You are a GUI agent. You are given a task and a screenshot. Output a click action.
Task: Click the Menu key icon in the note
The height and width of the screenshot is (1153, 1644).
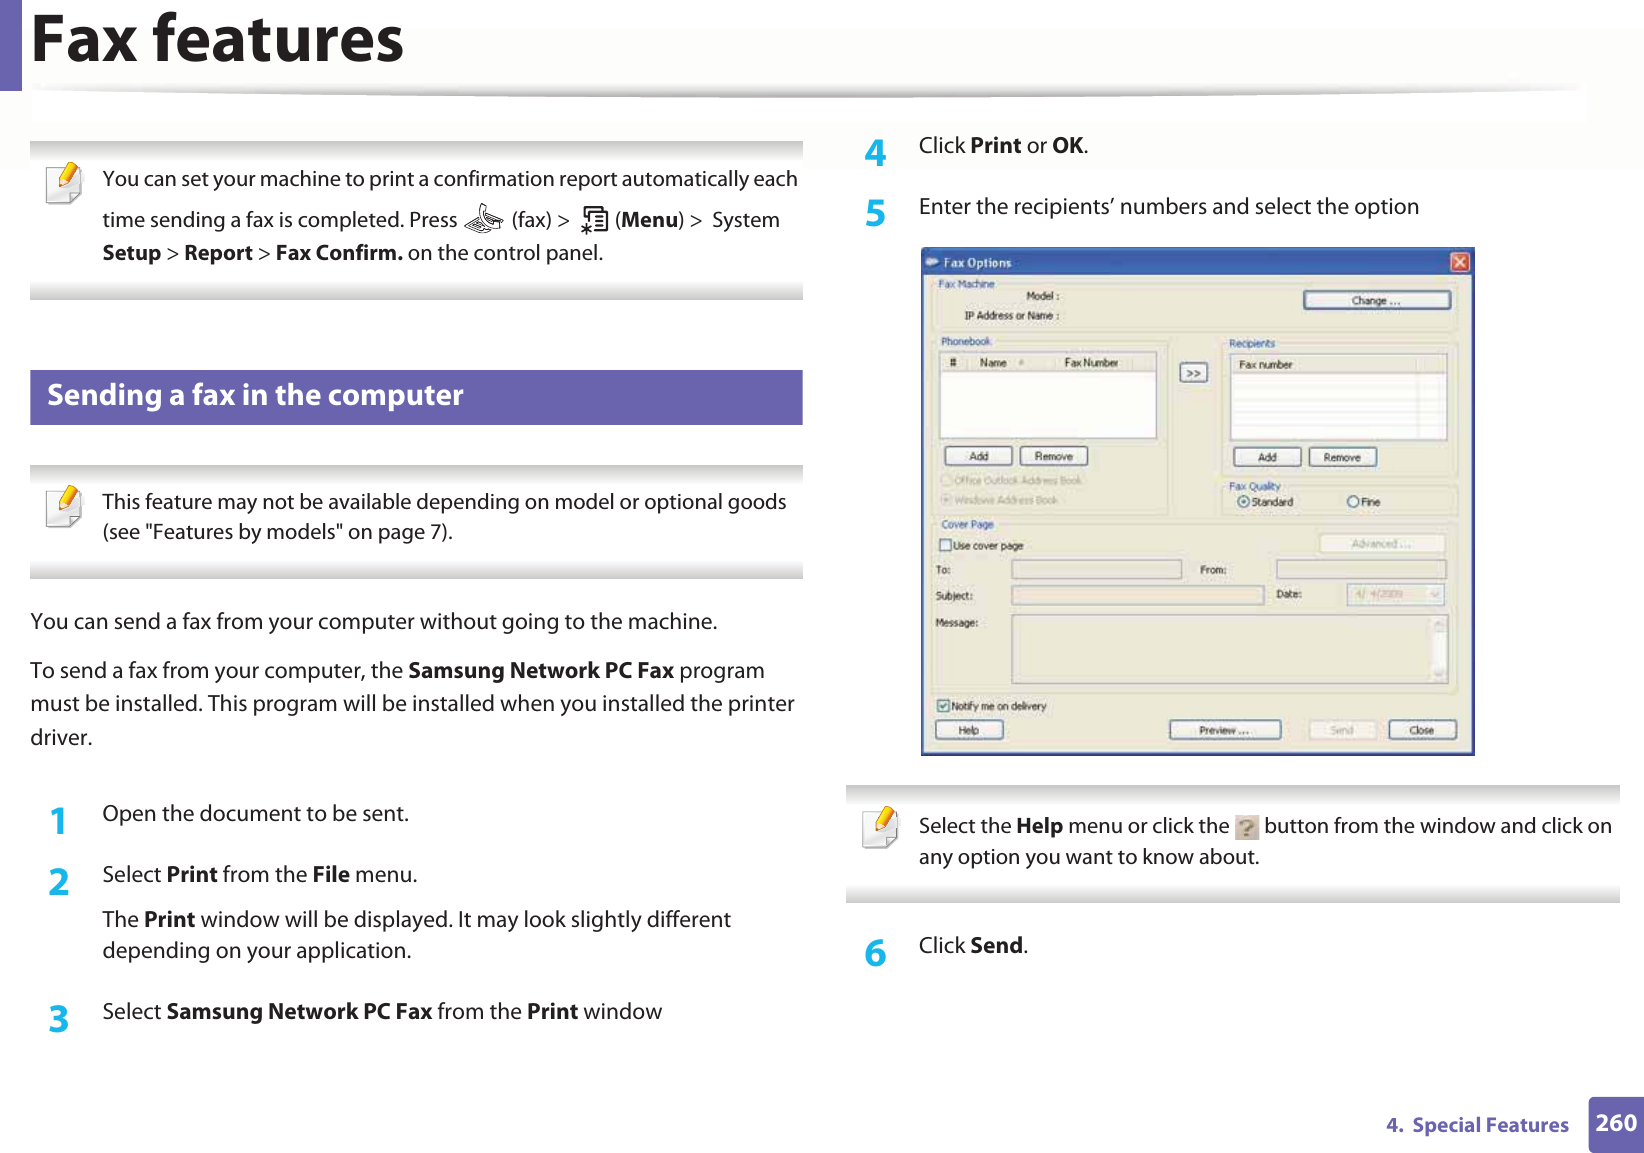point(594,219)
